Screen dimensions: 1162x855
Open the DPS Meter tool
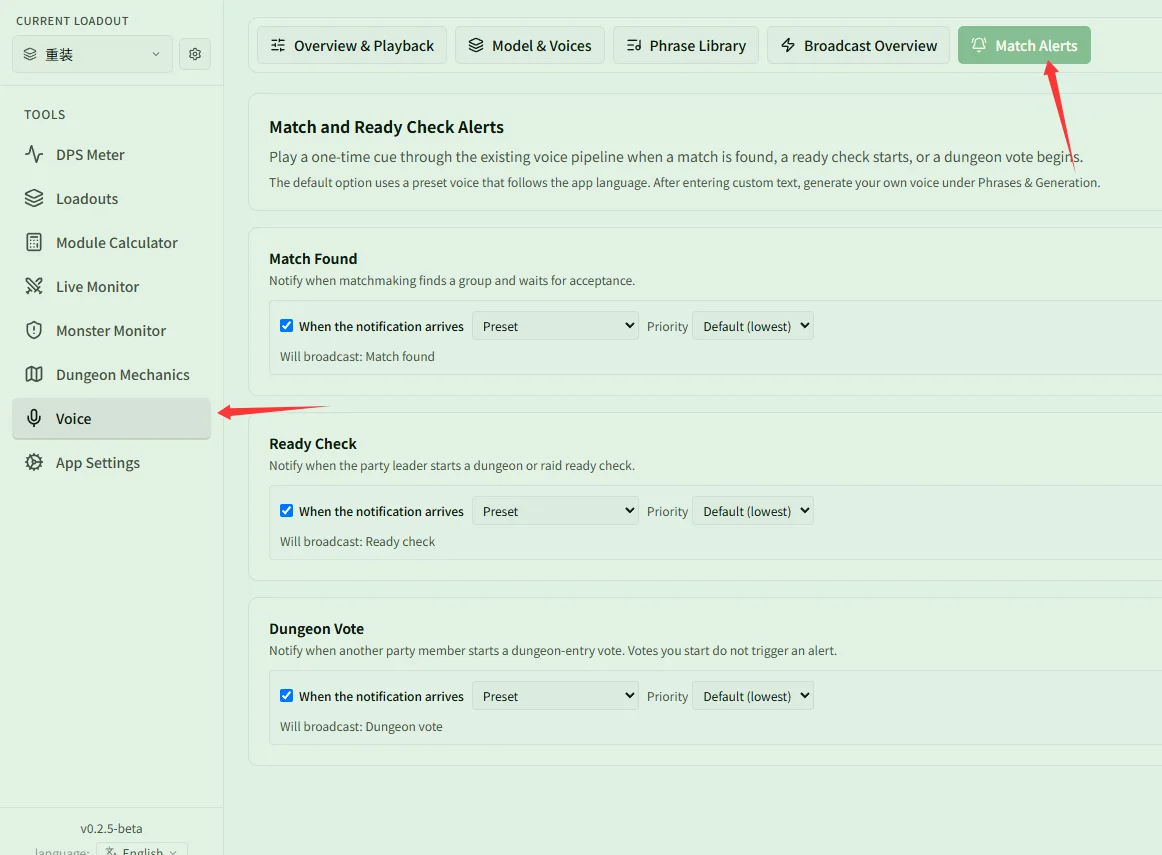111,154
